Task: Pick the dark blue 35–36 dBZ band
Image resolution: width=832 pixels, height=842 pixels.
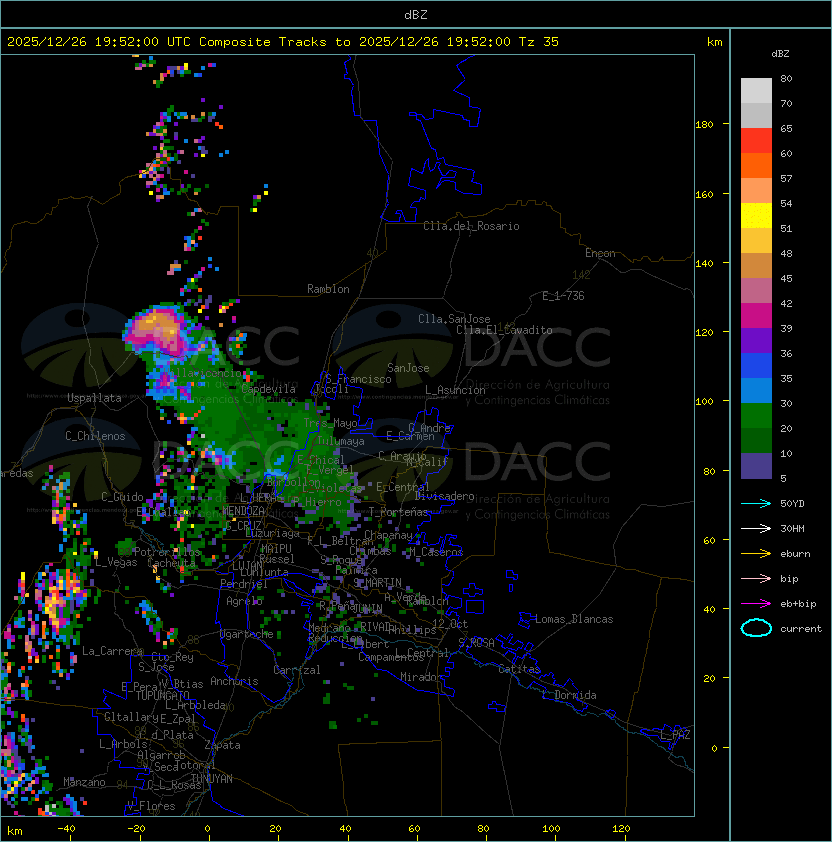Action: click(x=756, y=366)
